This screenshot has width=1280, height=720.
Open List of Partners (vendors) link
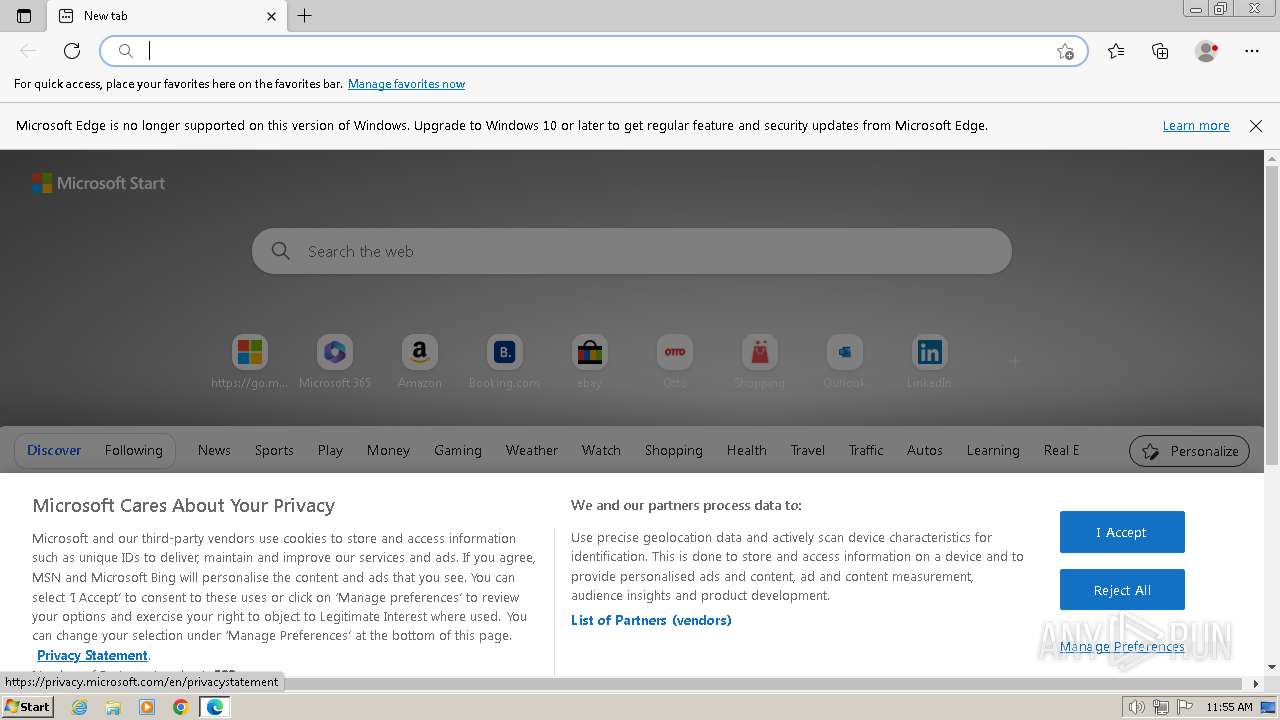tap(651, 620)
